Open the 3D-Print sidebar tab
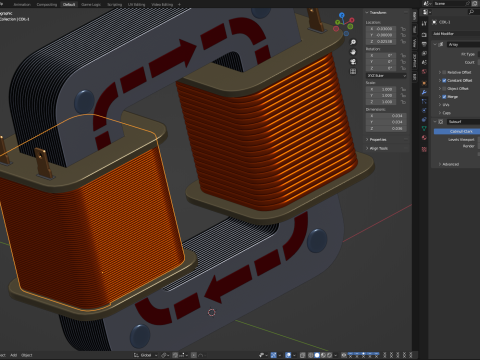The image size is (480, 360). (415, 60)
